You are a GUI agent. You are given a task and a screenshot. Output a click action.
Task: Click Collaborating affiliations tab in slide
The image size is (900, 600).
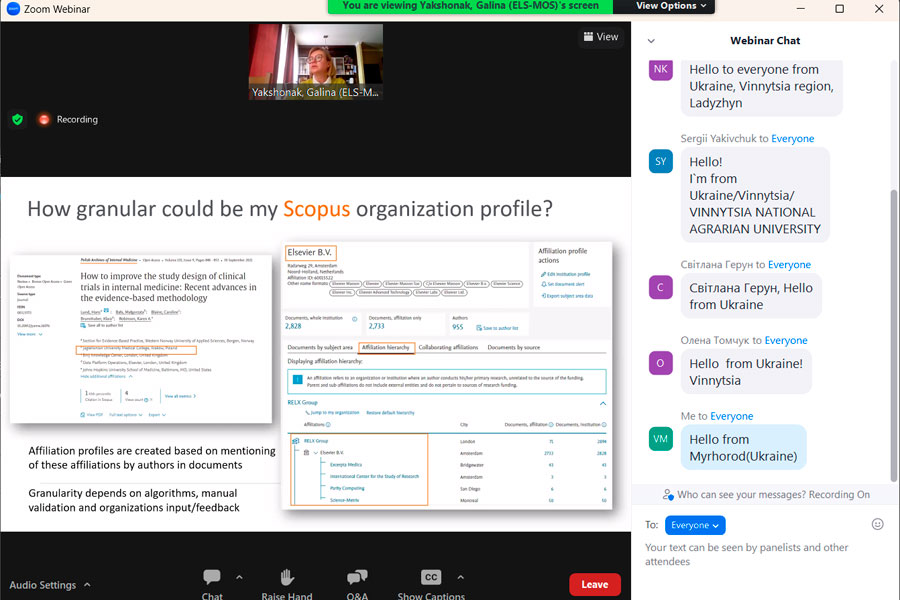click(448, 347)
